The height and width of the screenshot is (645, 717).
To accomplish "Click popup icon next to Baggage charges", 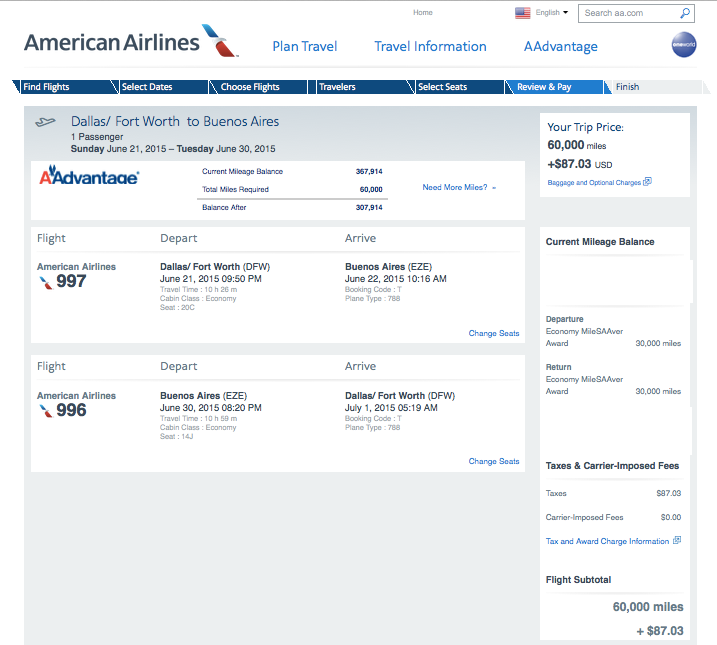I will coord(648,182).
